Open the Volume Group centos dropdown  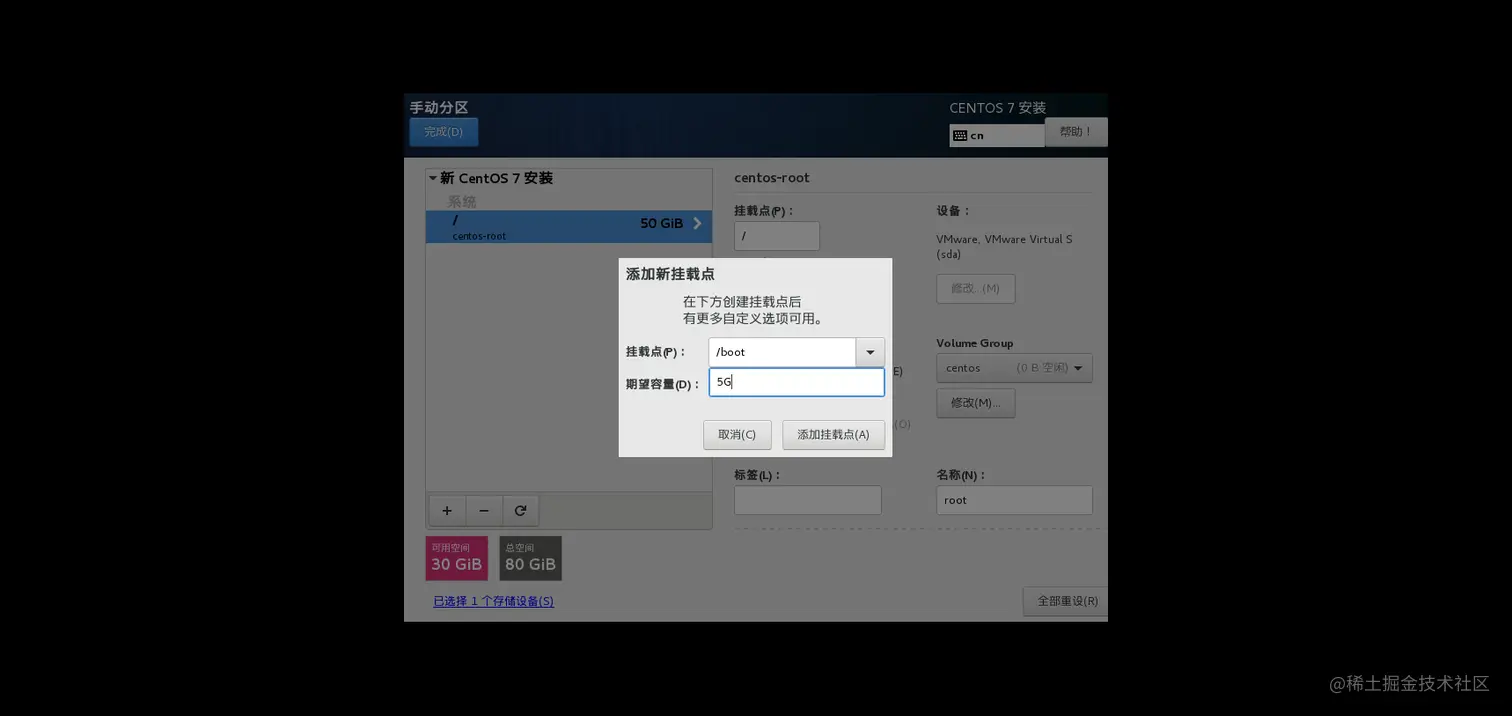1014,368
